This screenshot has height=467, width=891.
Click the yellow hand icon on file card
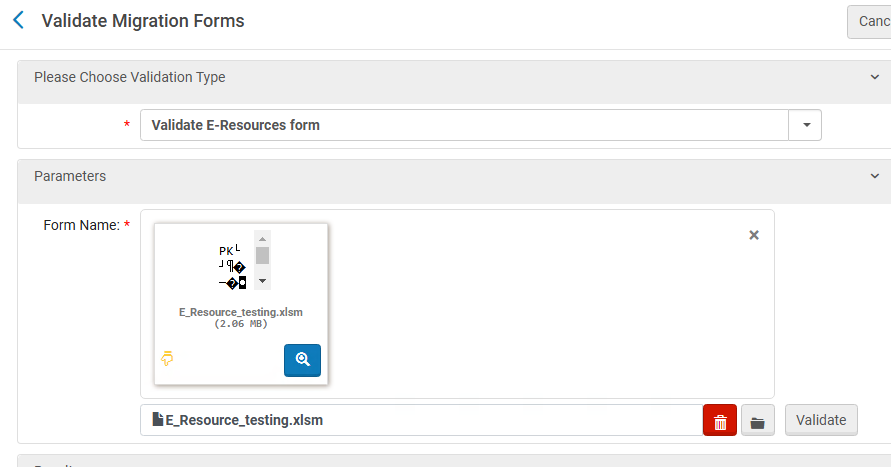(x=168, y=358)
